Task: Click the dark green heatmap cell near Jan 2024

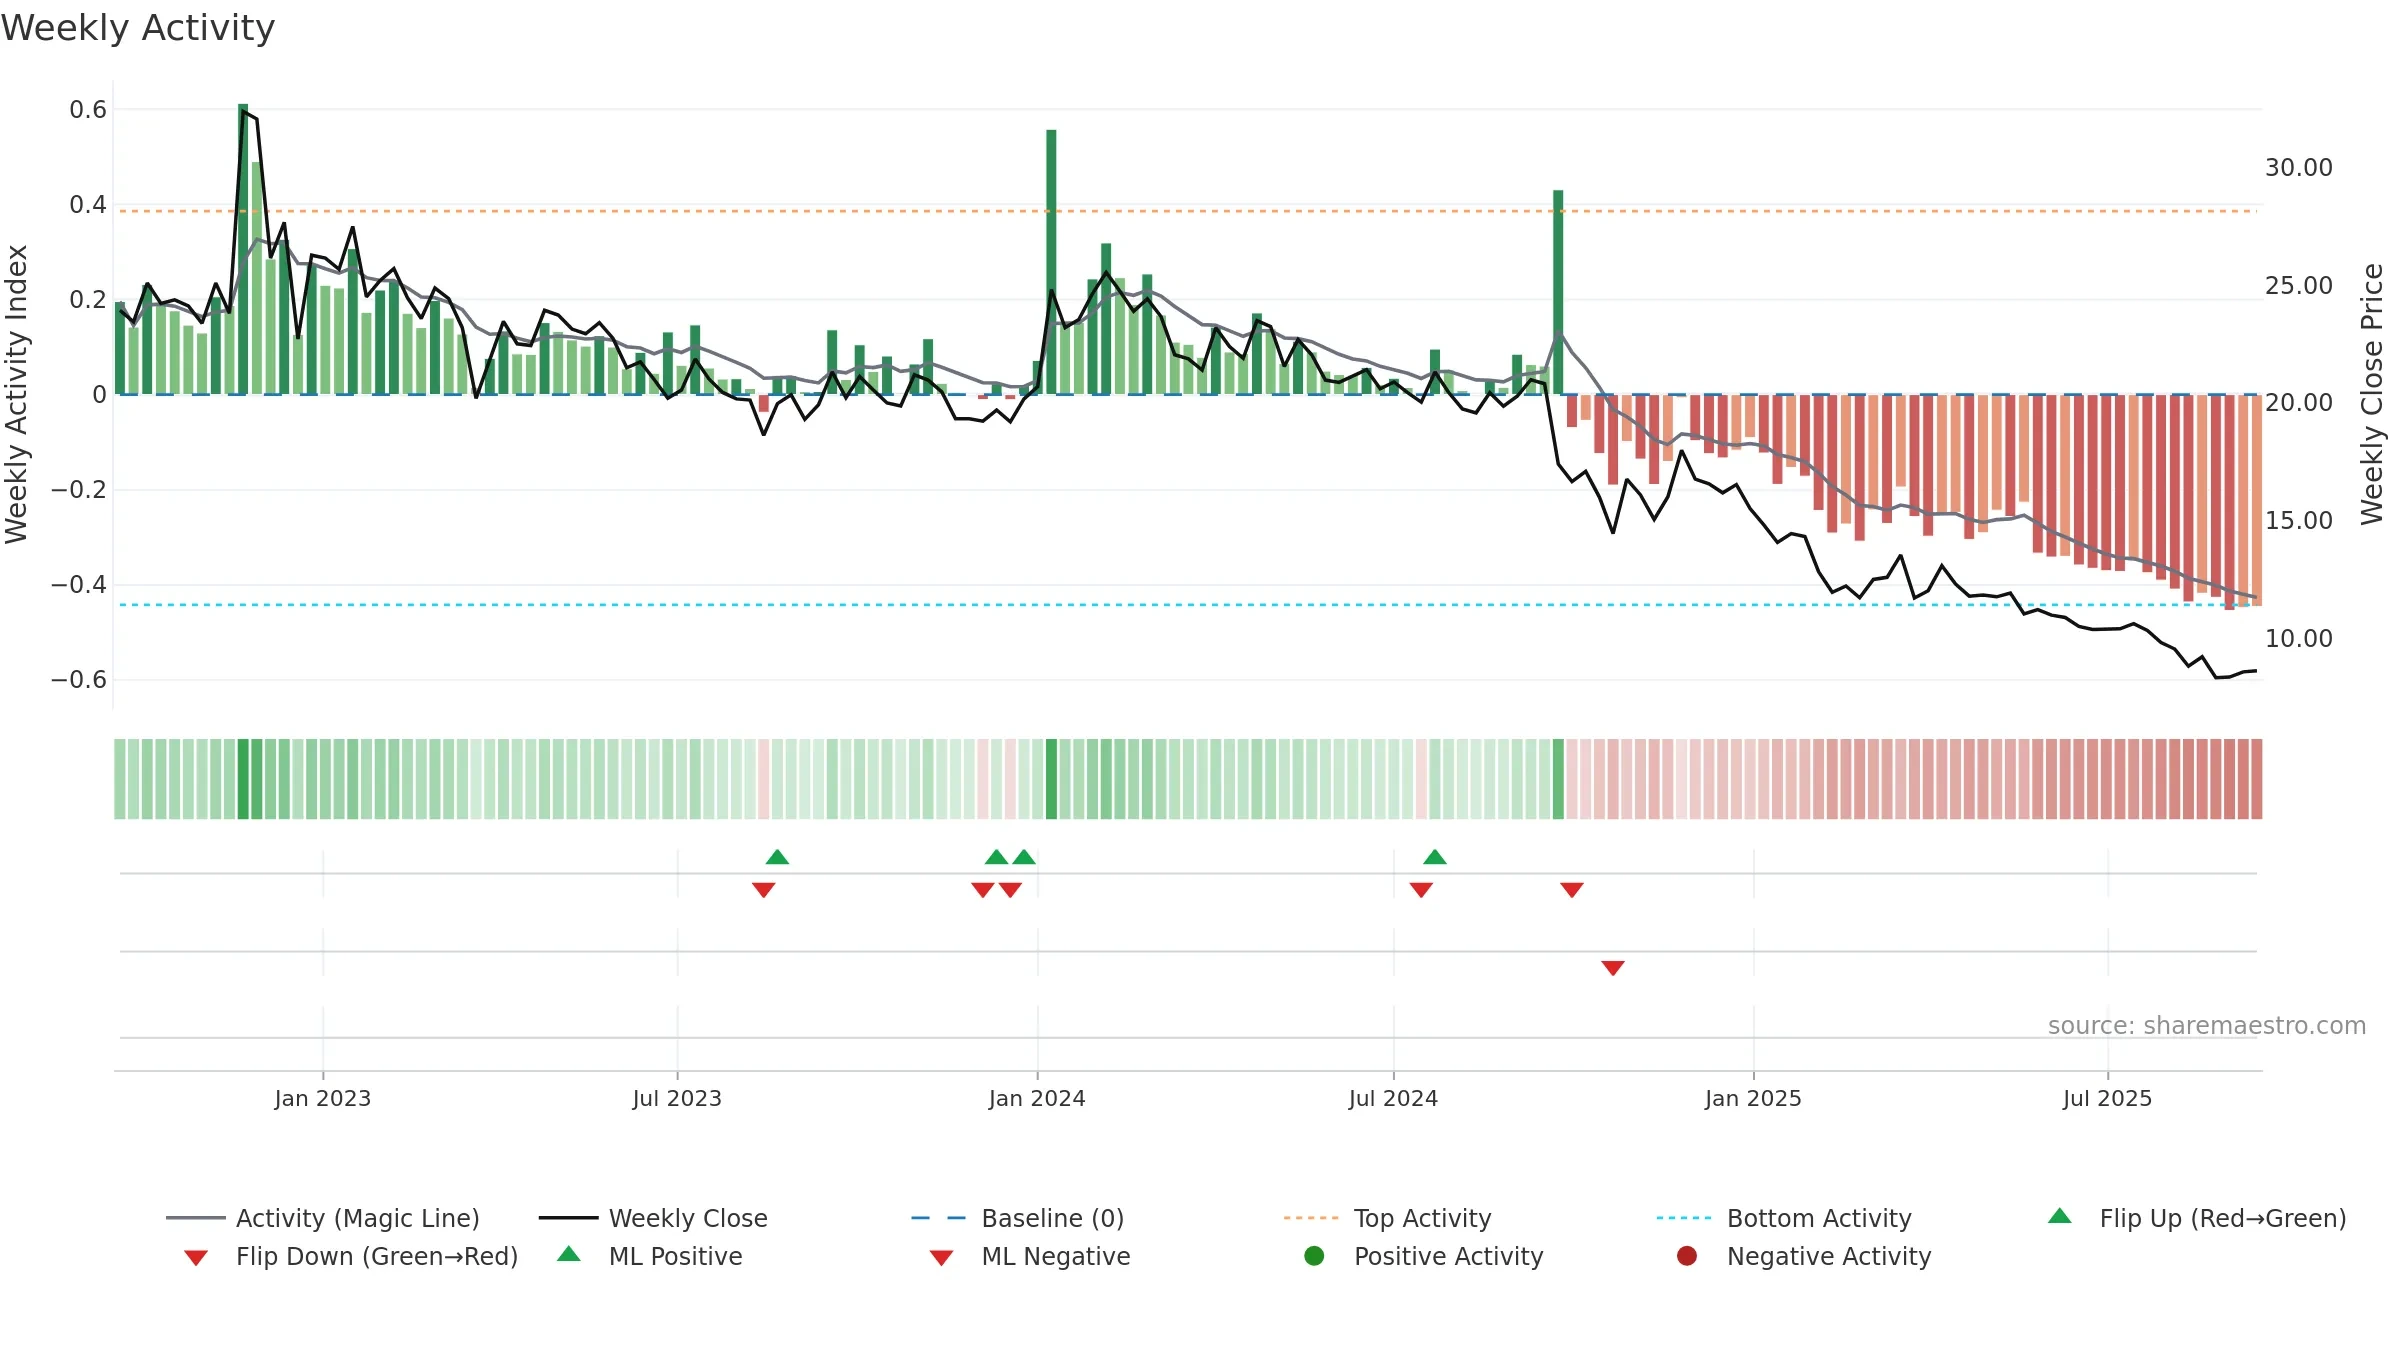Action: 1051,779
